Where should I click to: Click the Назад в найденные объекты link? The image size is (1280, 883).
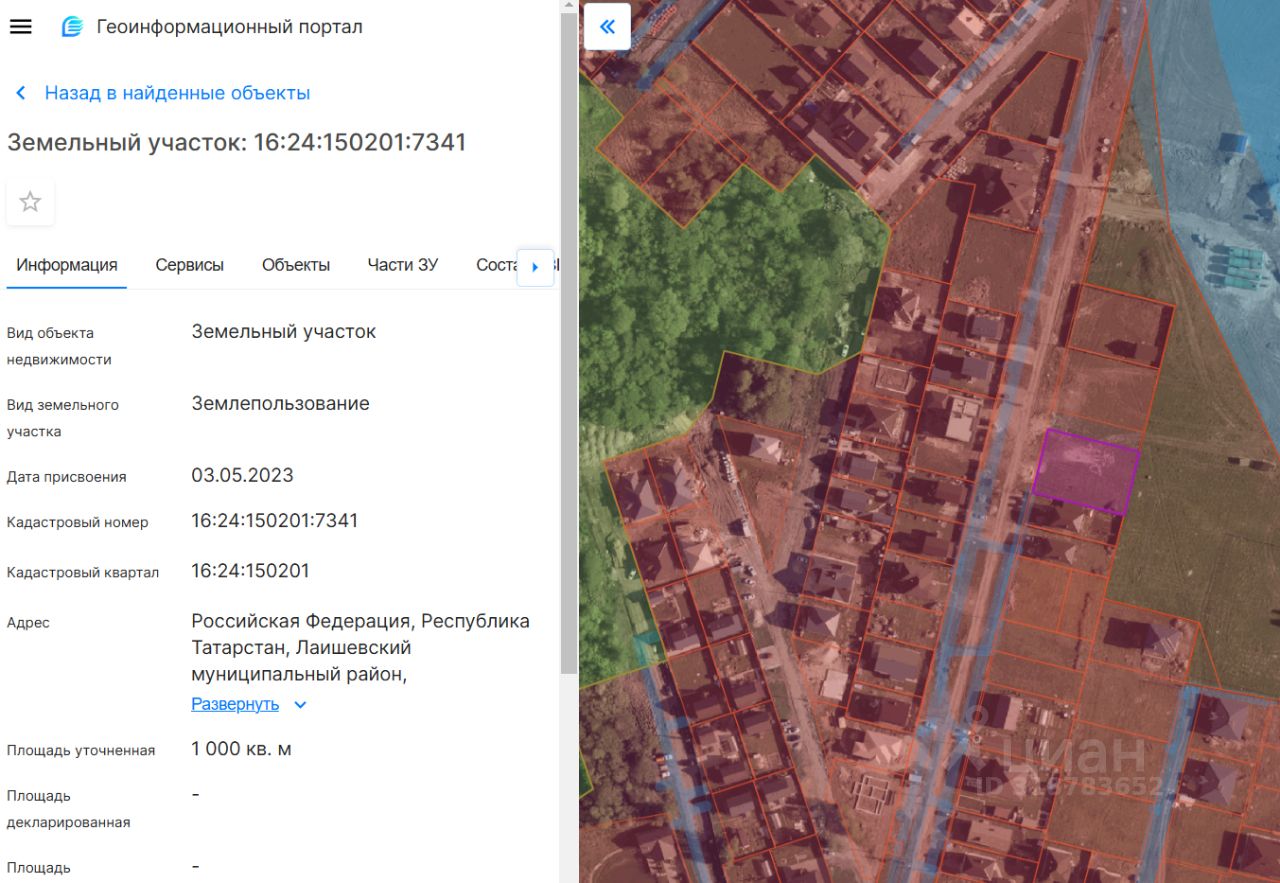(178, 93)
